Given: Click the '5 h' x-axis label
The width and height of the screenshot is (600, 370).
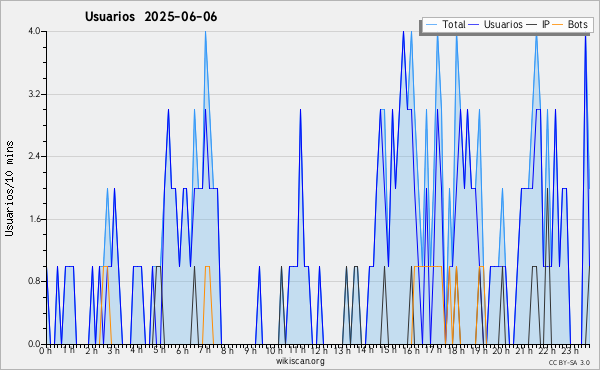Looking at the screenshot, I should pyautogui.click(x=159, y=350).
